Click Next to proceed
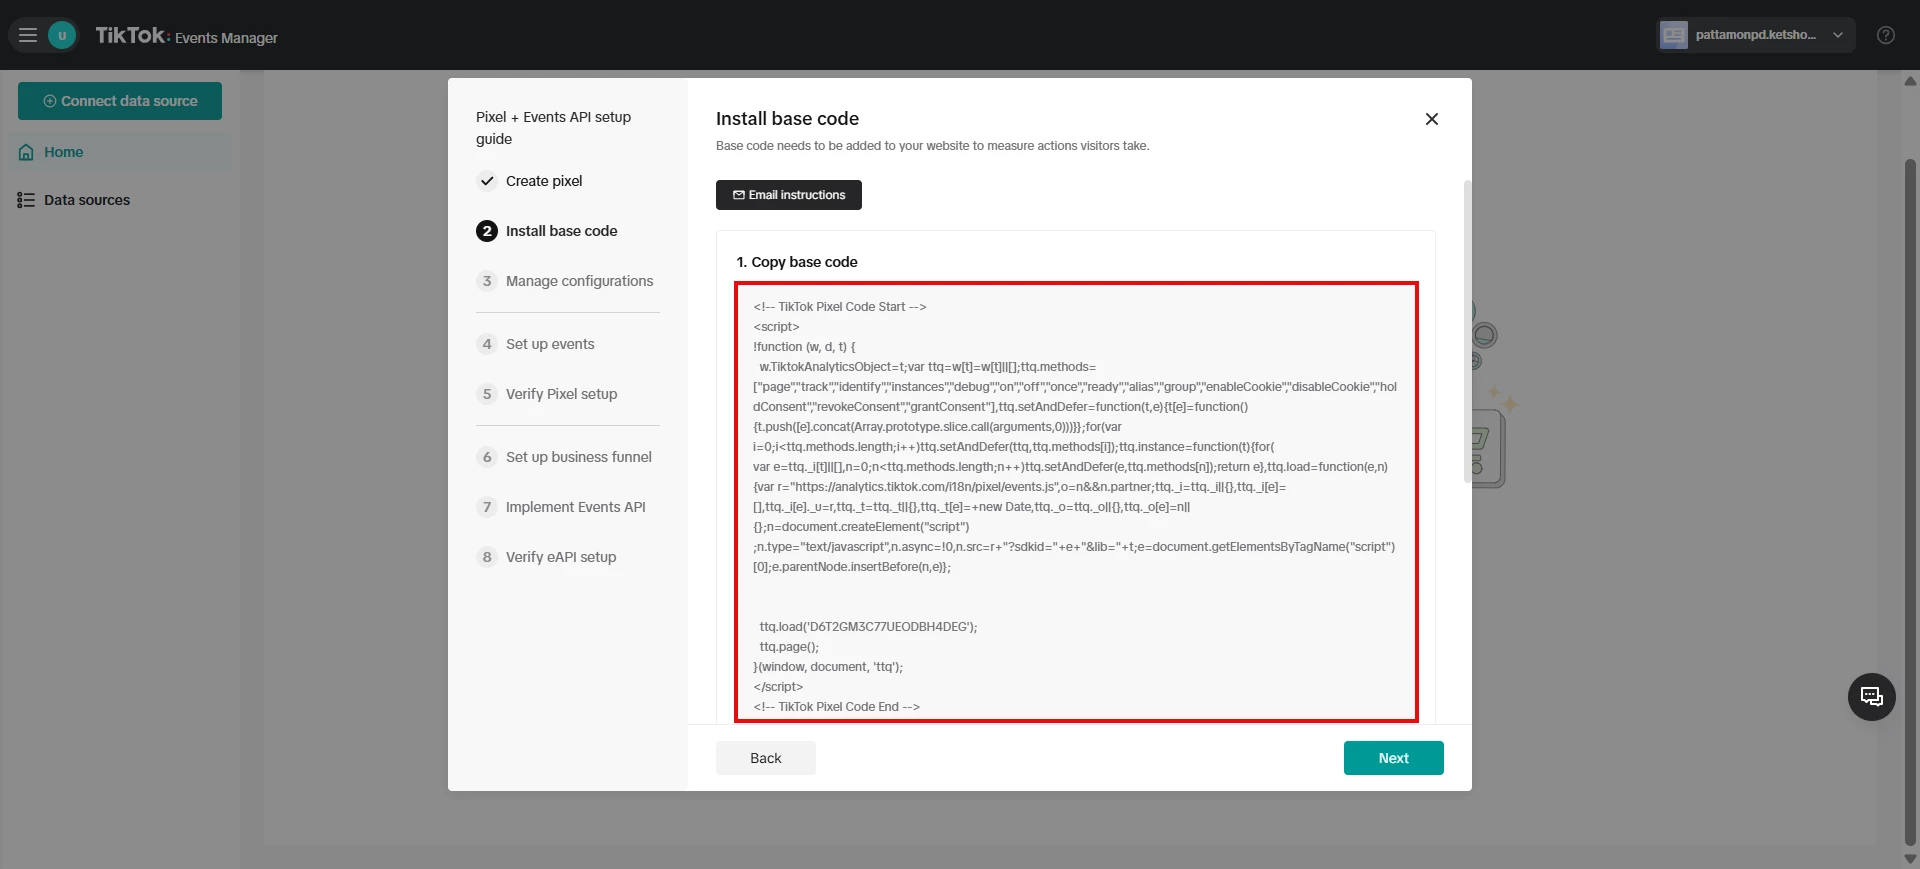1920x869 pixels. coord(1393,758)
